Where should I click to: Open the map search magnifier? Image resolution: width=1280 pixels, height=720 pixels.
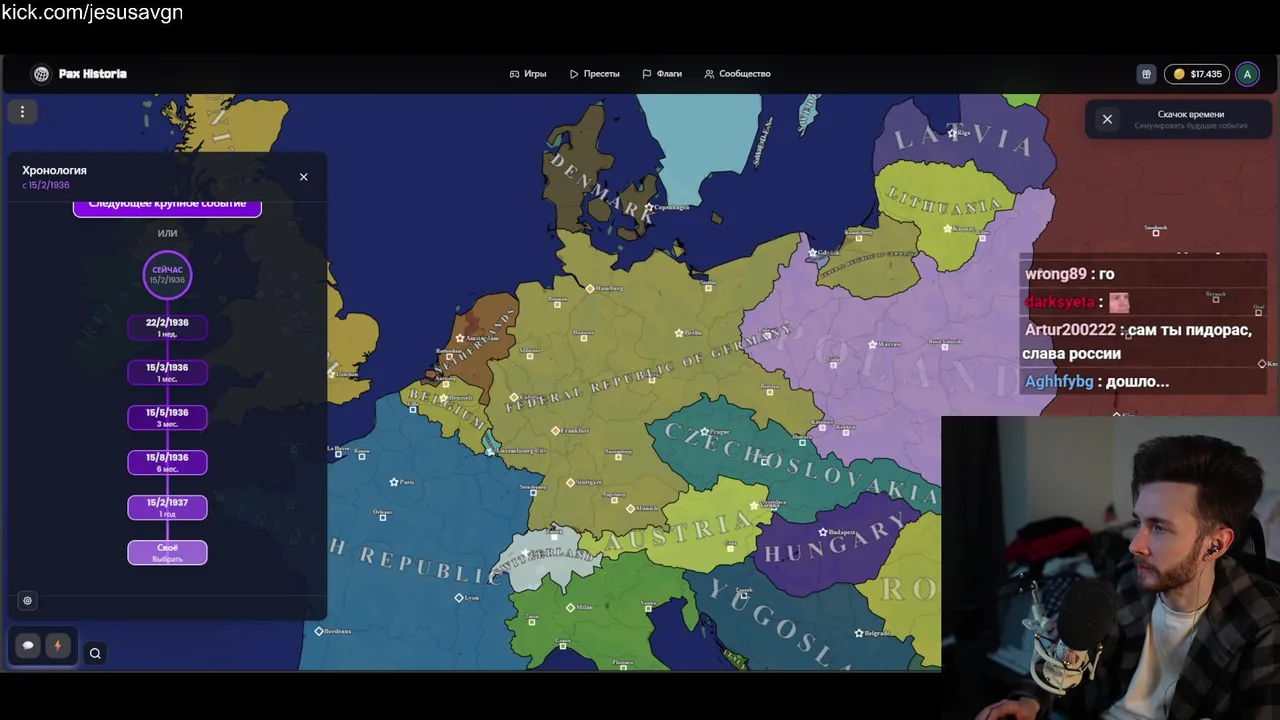[95, 653]
